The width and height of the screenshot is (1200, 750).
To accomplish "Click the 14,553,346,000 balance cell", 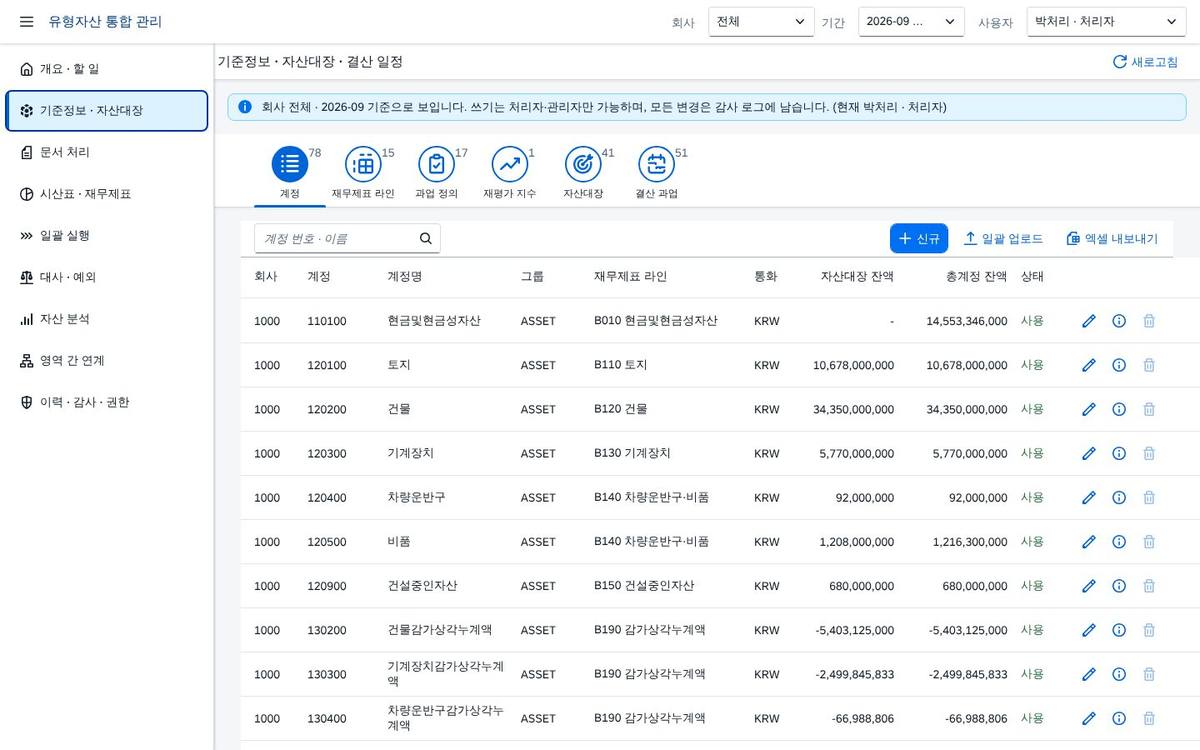I will 967,321.
